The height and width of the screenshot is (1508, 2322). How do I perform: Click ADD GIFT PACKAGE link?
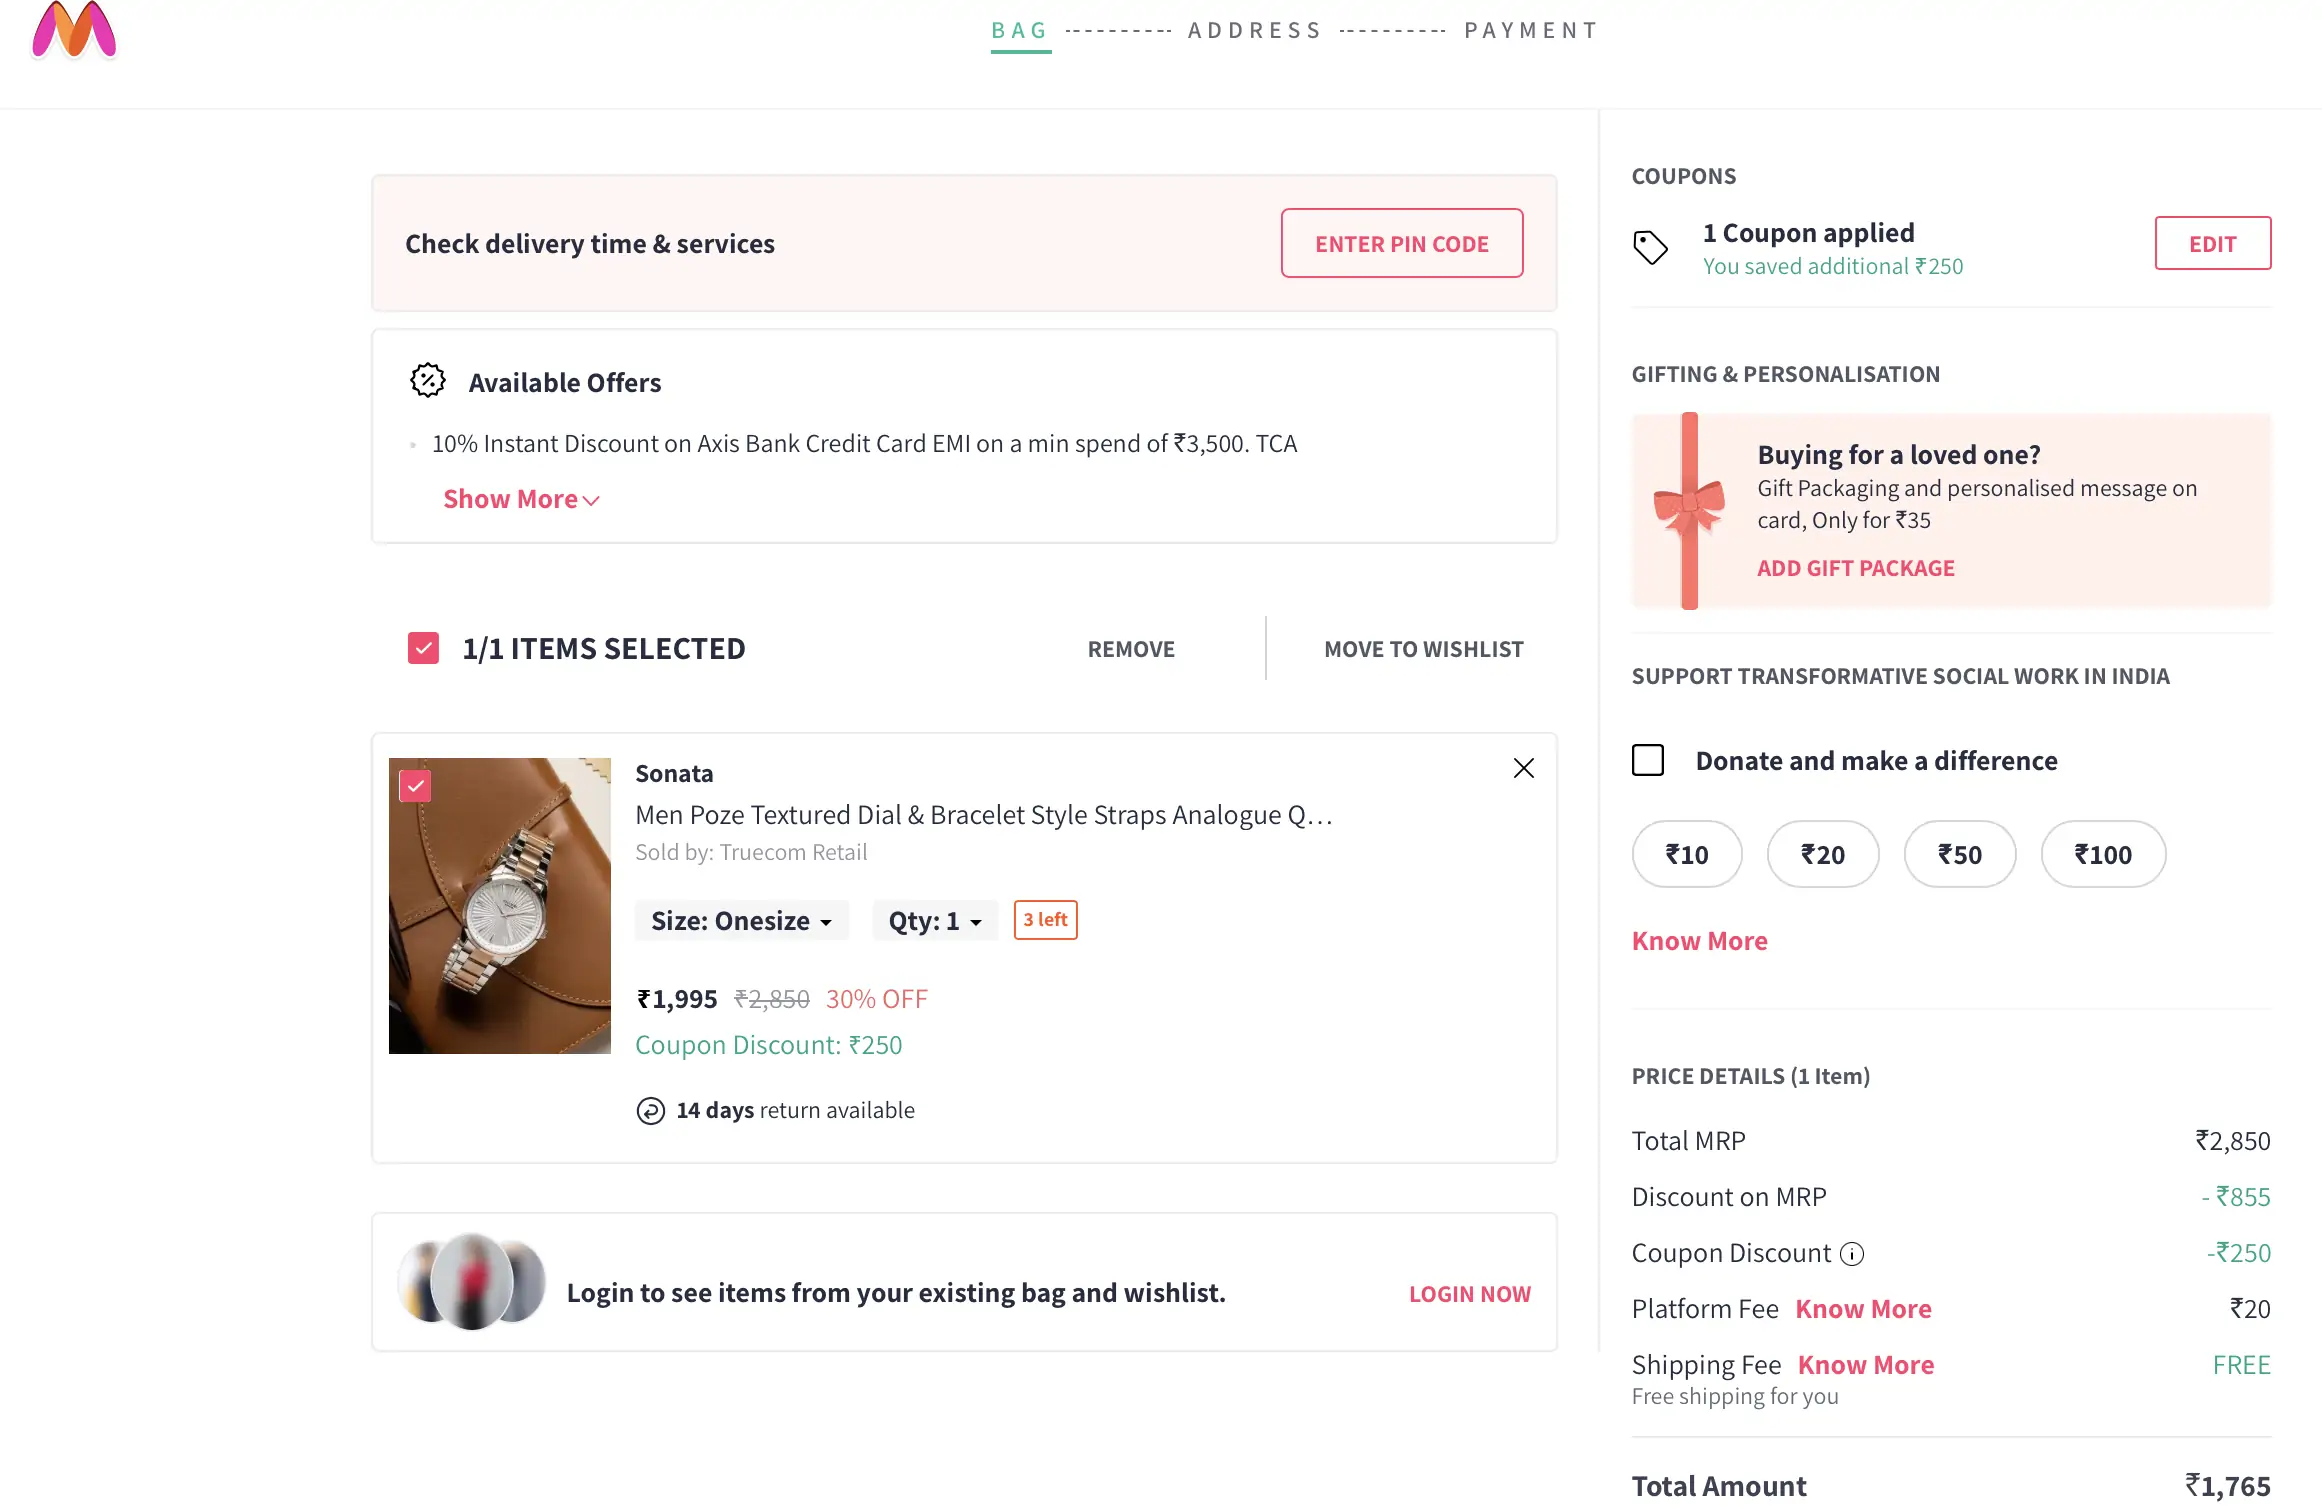[x=1855, y=567]
